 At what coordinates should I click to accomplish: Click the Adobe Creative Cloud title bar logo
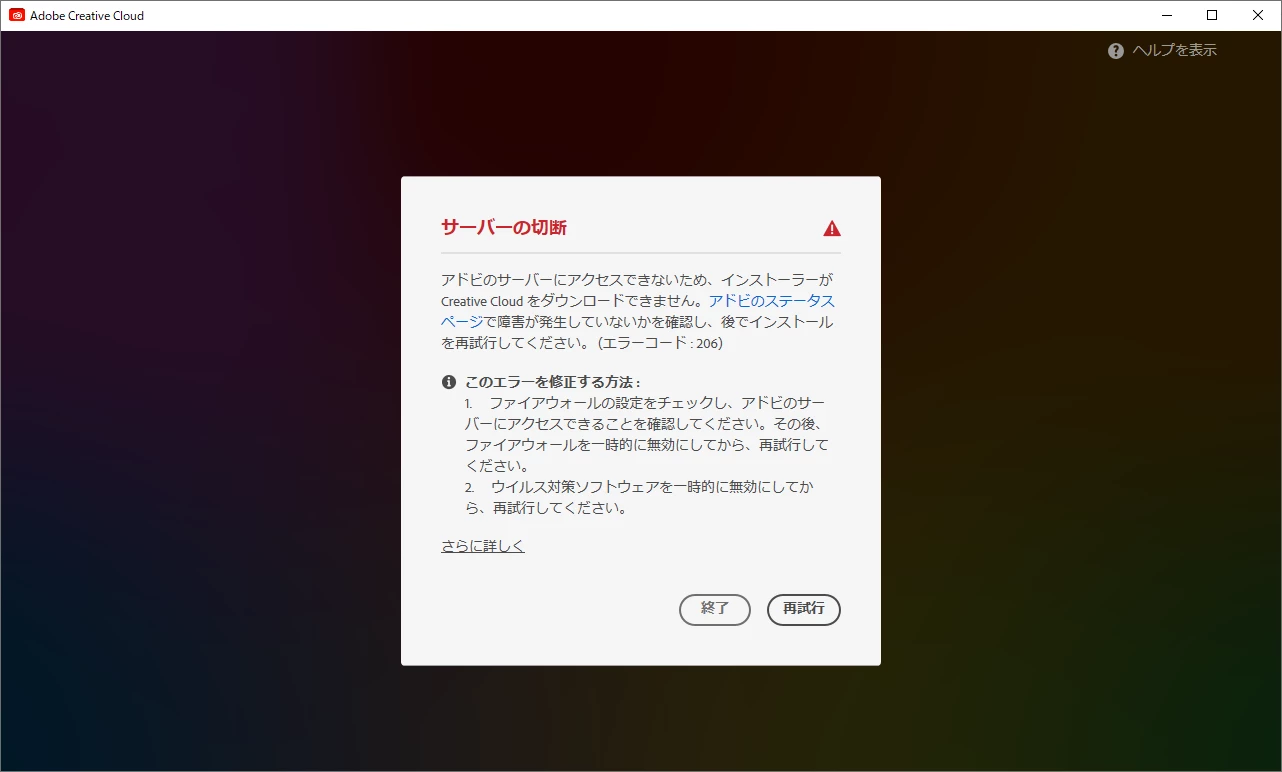point(17,15)
